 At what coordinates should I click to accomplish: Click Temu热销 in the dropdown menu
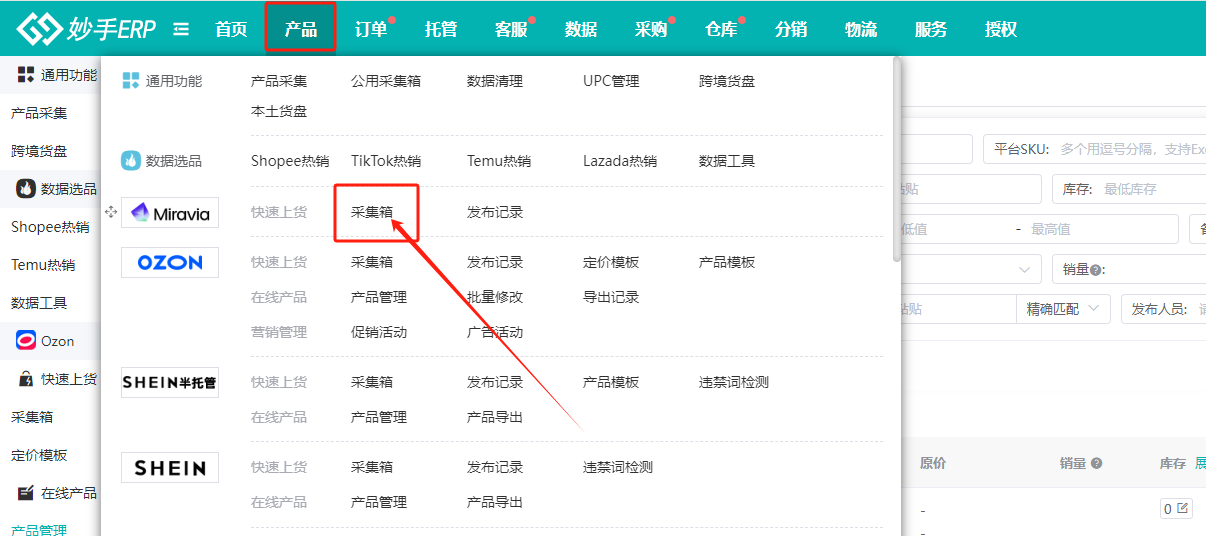(x=499, y=161)
